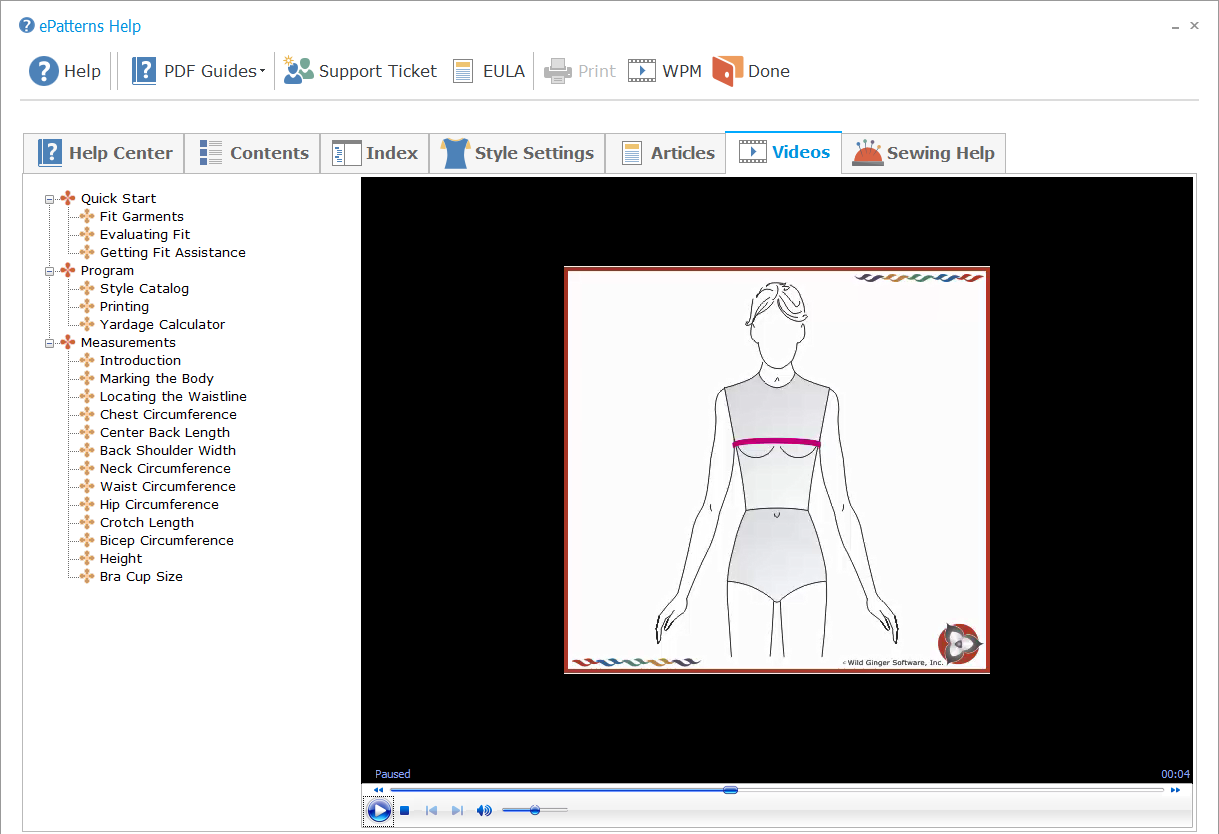Switch to the Sewing Help tab
The width and height of the screenshot is (1219, 834).
(x=923, y=153)
